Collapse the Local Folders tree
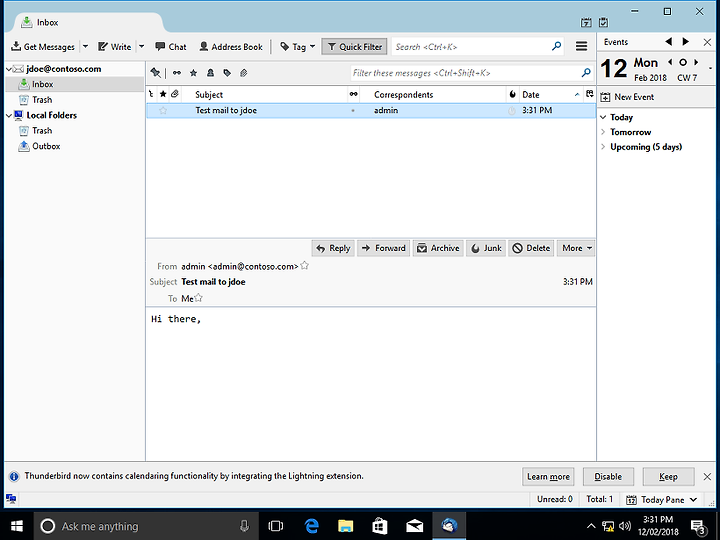Image resolution: width=720 pixels, height=540 pixels. click(9, 115)
